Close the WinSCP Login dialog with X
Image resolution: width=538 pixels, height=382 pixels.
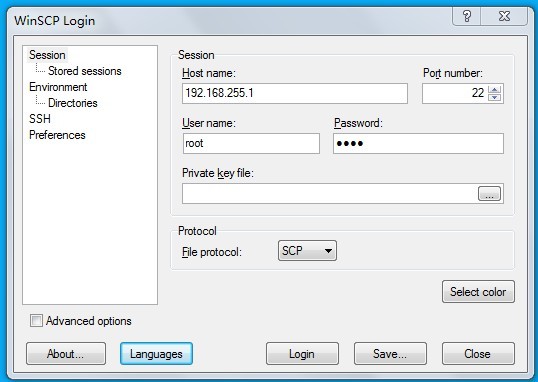click(x=504, y=16)
